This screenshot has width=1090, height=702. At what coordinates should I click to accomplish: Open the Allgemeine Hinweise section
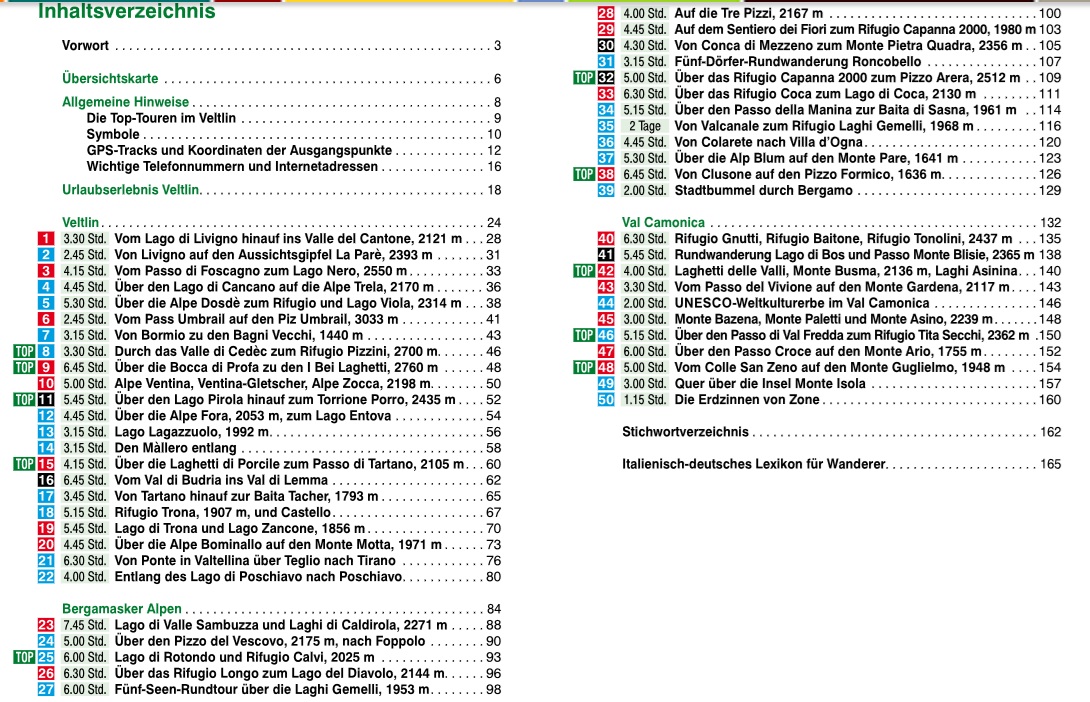125,102
